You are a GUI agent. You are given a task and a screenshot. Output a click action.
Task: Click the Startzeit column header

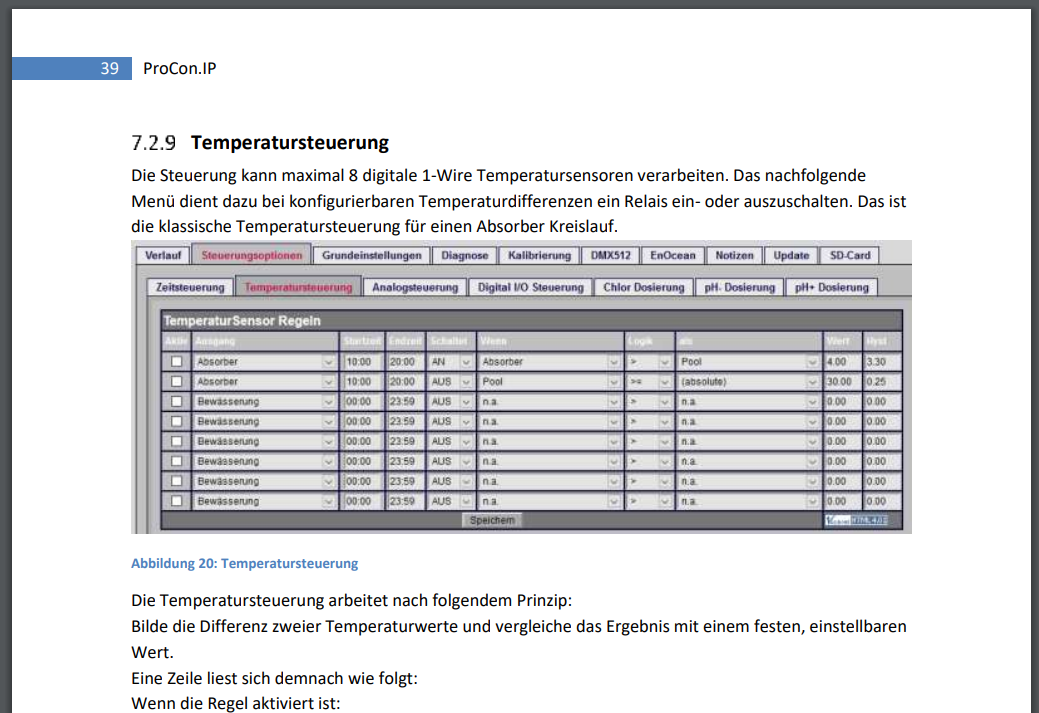(x=362, y=341)
